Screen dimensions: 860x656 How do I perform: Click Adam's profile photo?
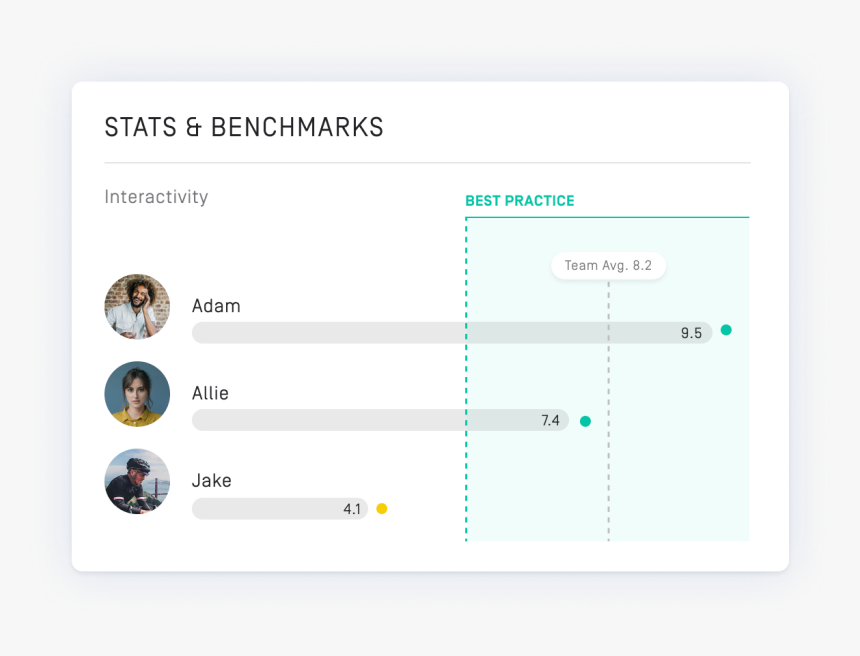(137, 307)
